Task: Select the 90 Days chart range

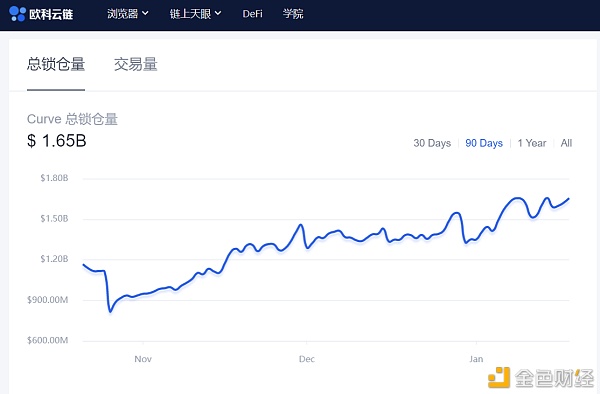Action: click(484, 143)
